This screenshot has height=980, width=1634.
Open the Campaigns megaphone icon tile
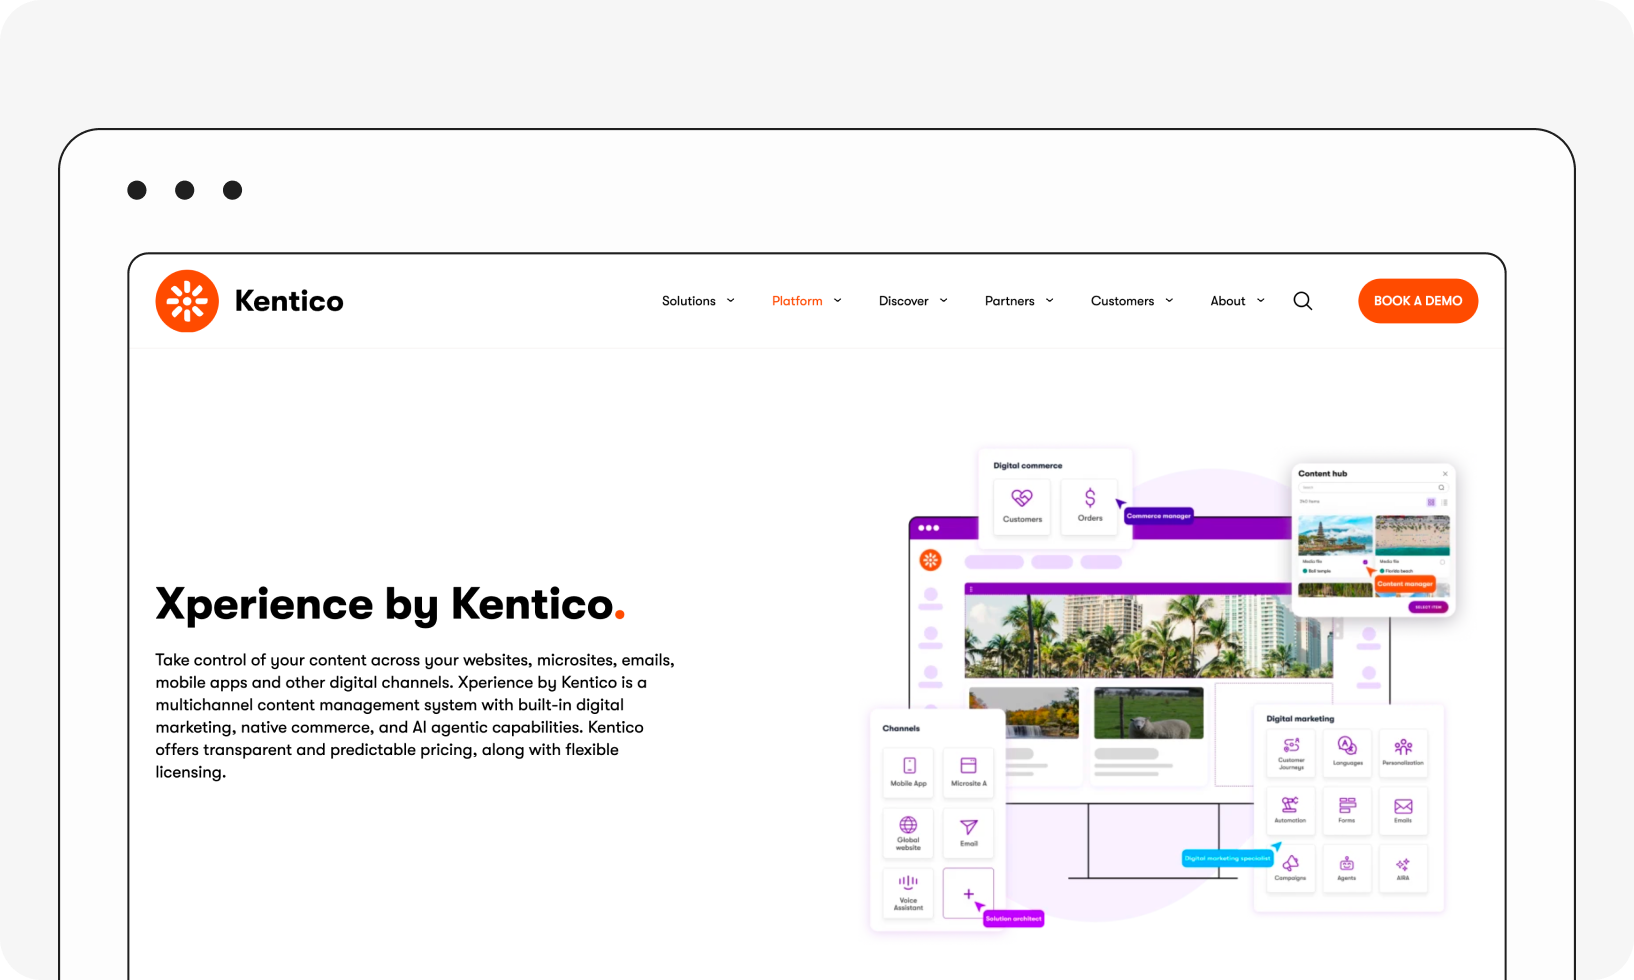(1291, 869)
